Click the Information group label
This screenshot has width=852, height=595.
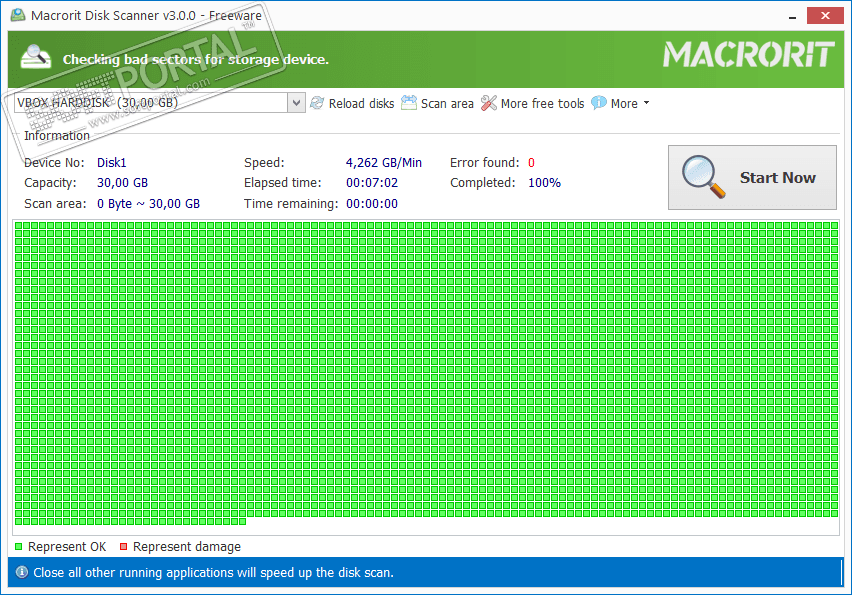(x=57, y=135)
